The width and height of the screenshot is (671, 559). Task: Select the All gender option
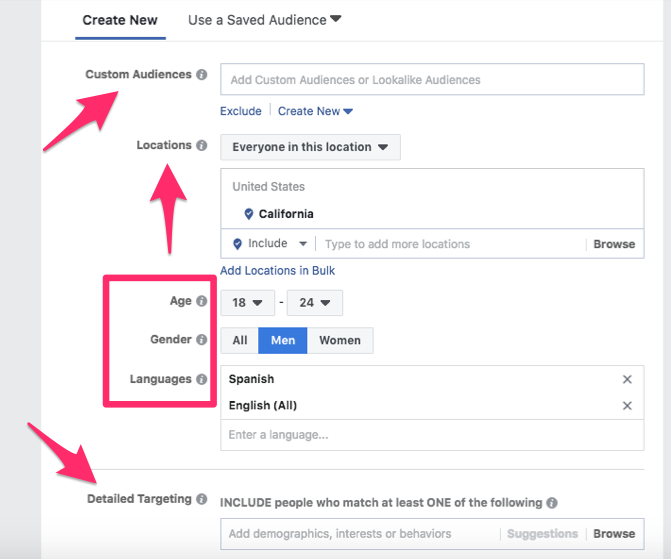click(240, 340)
